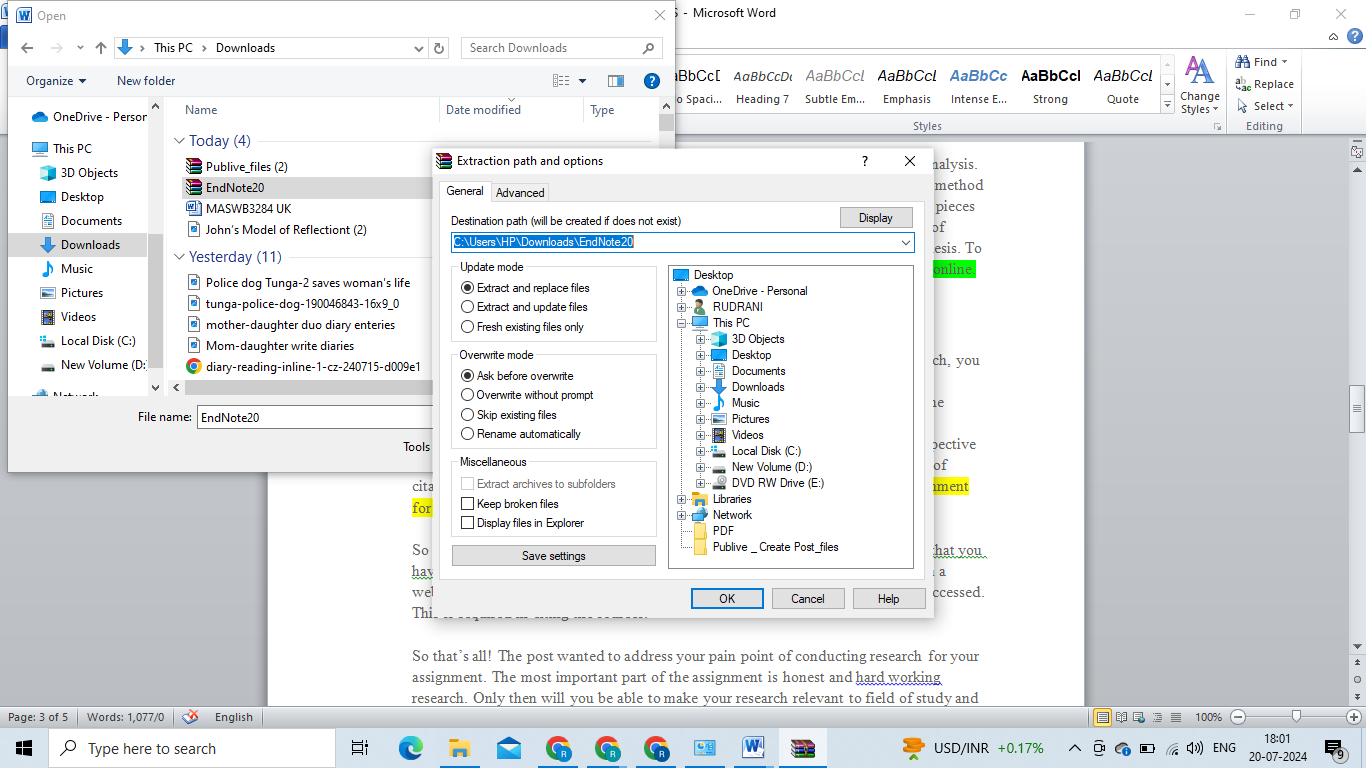1366x768 pixels.
Task: Go back in Open dialog navigation
Action: tap(27, 48)
